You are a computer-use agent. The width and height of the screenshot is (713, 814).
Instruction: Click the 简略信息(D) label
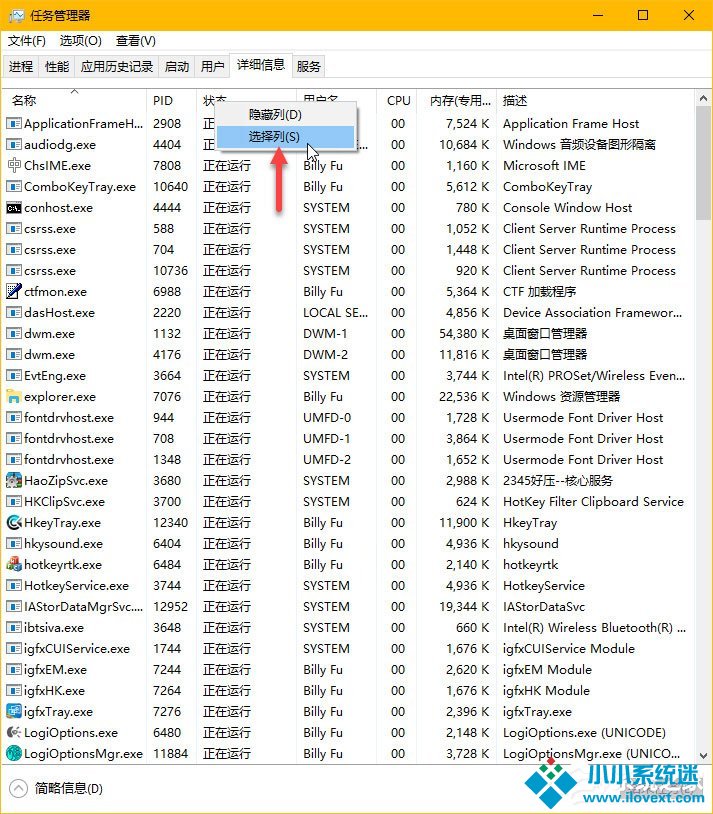[69, 788]
